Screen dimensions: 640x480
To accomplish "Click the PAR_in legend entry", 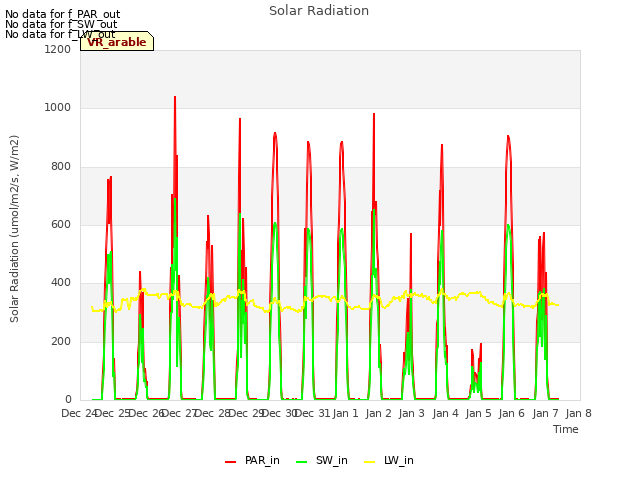I will (252, 460).
